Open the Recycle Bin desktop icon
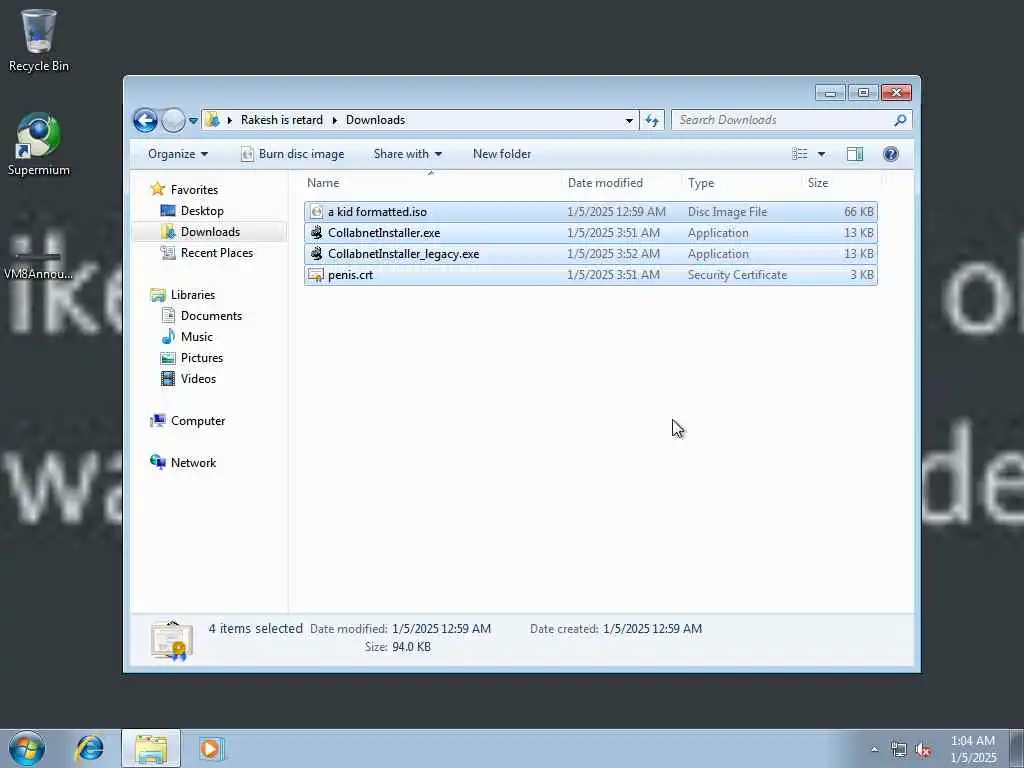The image size is (1024, 768). (x=38, y=39)
